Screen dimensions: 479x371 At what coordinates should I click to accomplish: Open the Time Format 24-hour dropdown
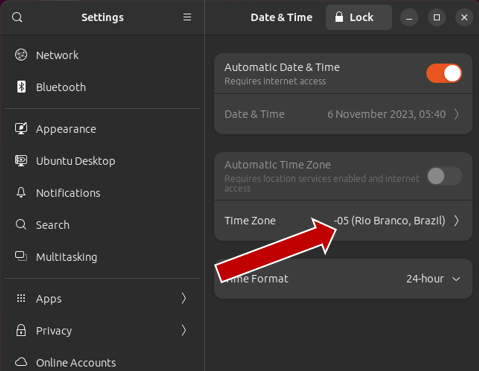pyautogui.click(x=433, y=279)
